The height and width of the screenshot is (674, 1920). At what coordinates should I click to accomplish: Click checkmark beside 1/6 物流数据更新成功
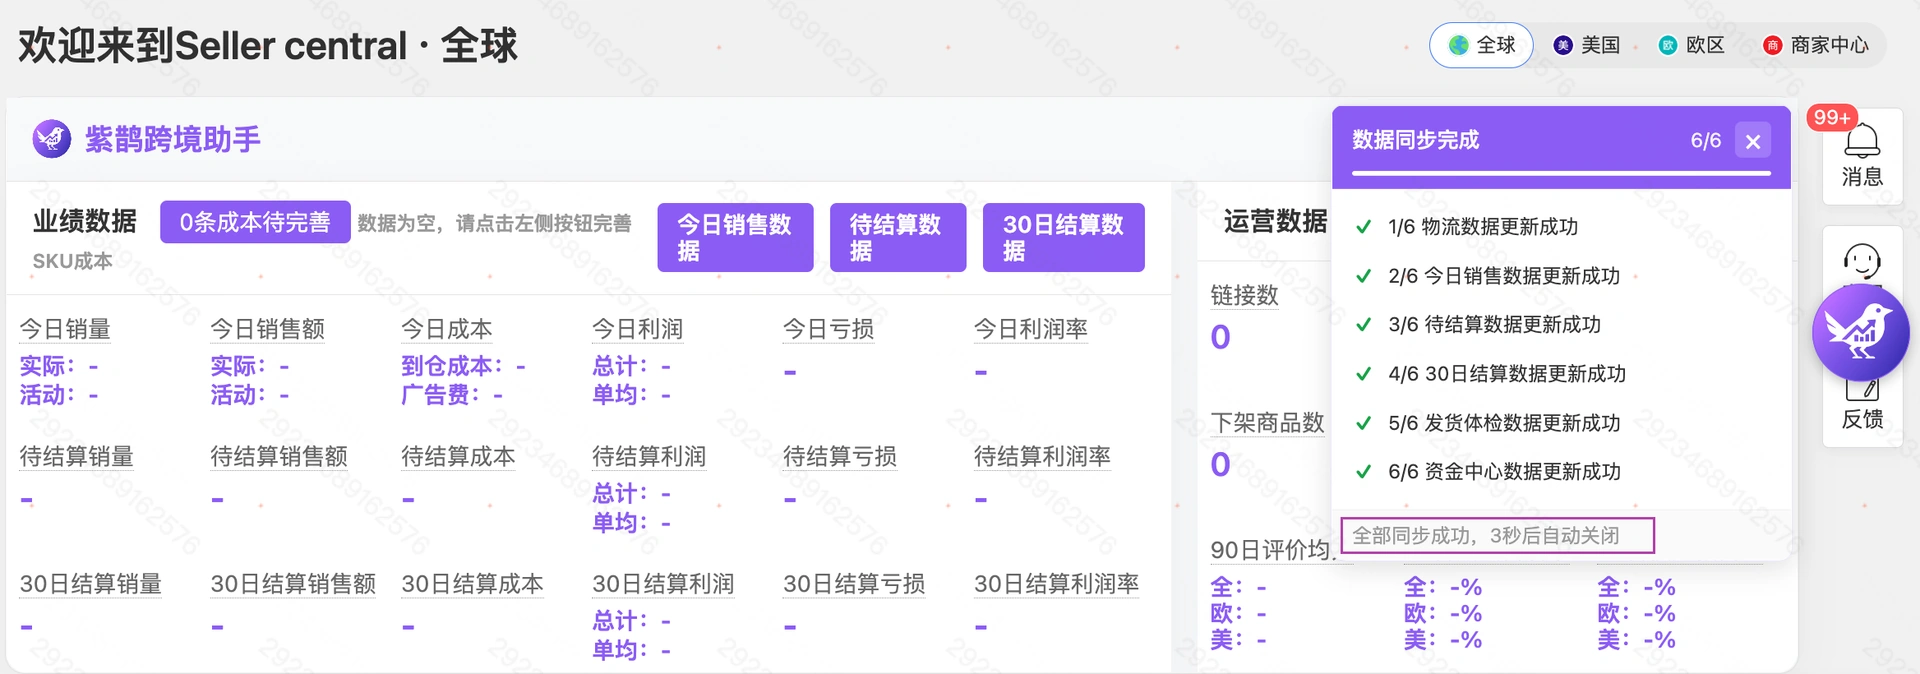(1363, 227)
